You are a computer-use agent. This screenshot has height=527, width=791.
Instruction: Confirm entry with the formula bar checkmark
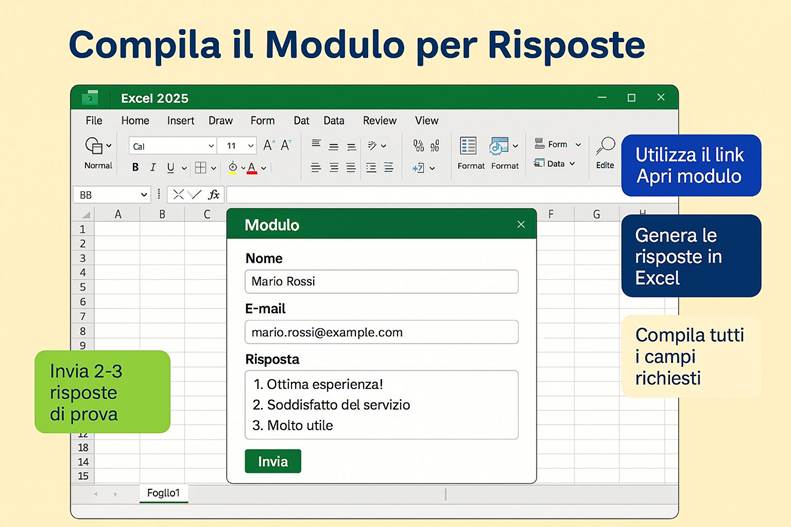196,195
